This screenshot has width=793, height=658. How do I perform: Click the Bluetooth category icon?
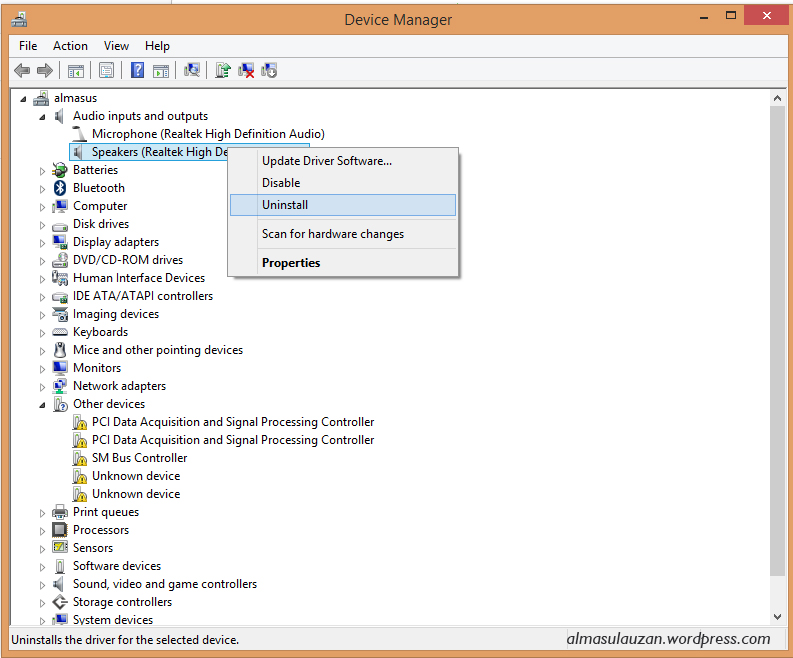point(60,188)
